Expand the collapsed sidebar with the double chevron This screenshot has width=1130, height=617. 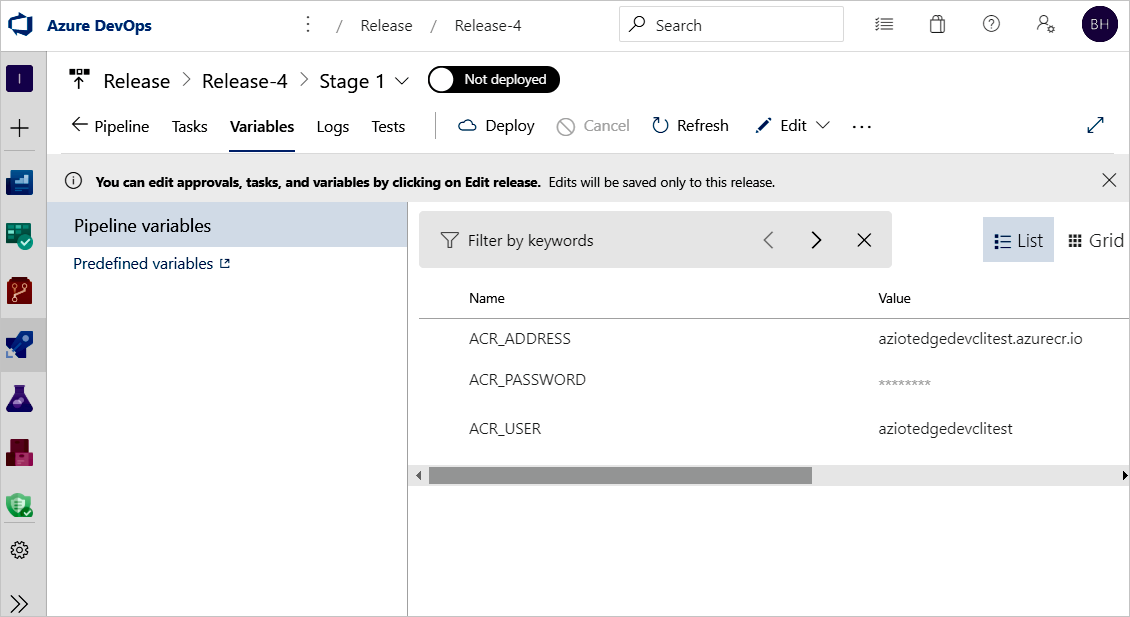(20, 602)
